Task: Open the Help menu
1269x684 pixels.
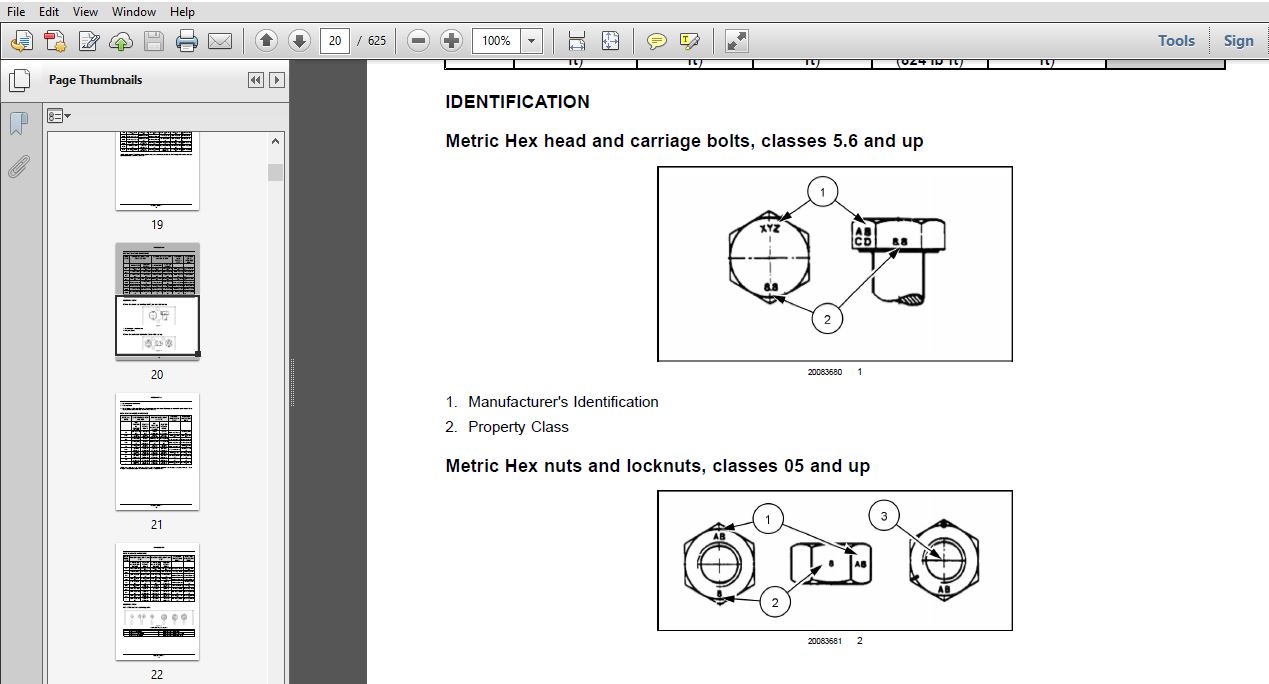Action: (x=182, y=12)
